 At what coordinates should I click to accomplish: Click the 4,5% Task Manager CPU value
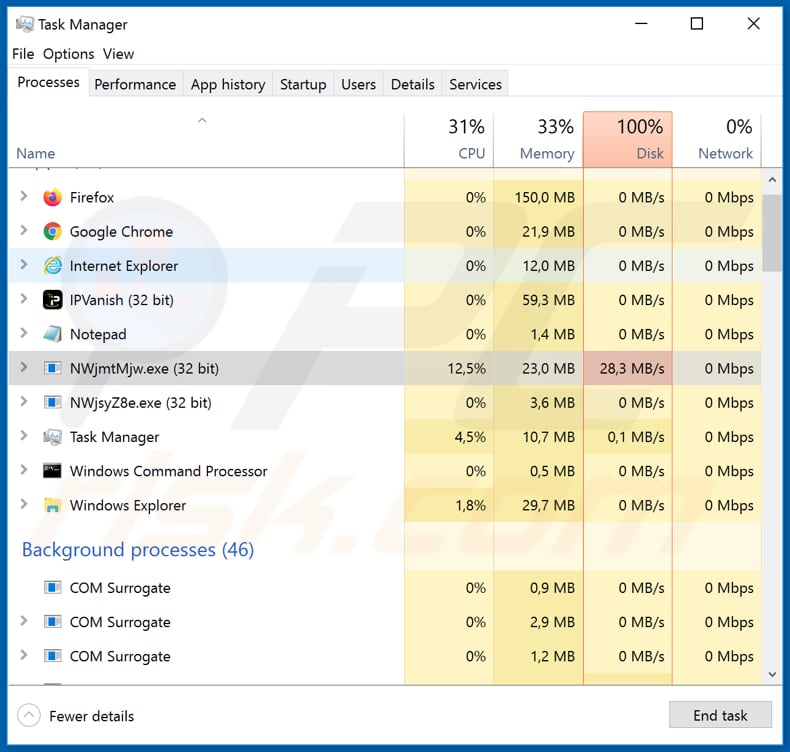470,437
